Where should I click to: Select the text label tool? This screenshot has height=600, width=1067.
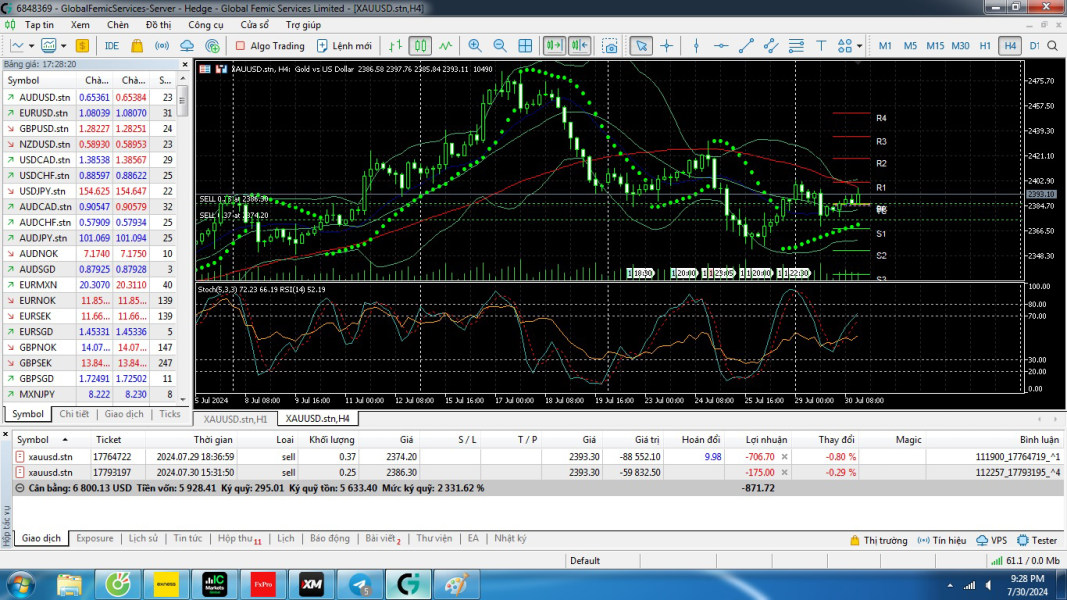pyautogui.click(x=821, y=46)
